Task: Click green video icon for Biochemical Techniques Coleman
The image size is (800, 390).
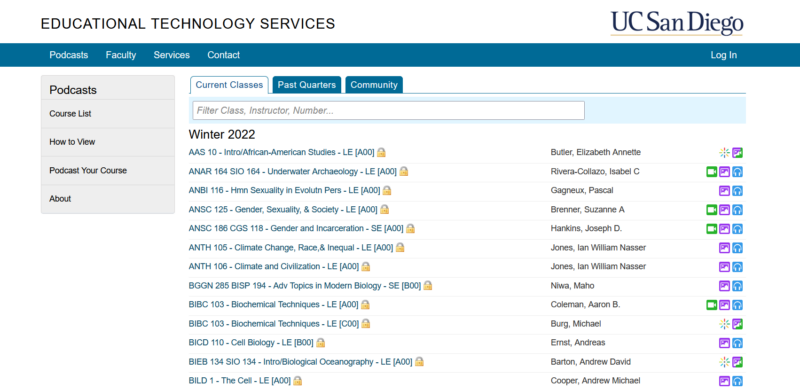Action: (711, 305)
